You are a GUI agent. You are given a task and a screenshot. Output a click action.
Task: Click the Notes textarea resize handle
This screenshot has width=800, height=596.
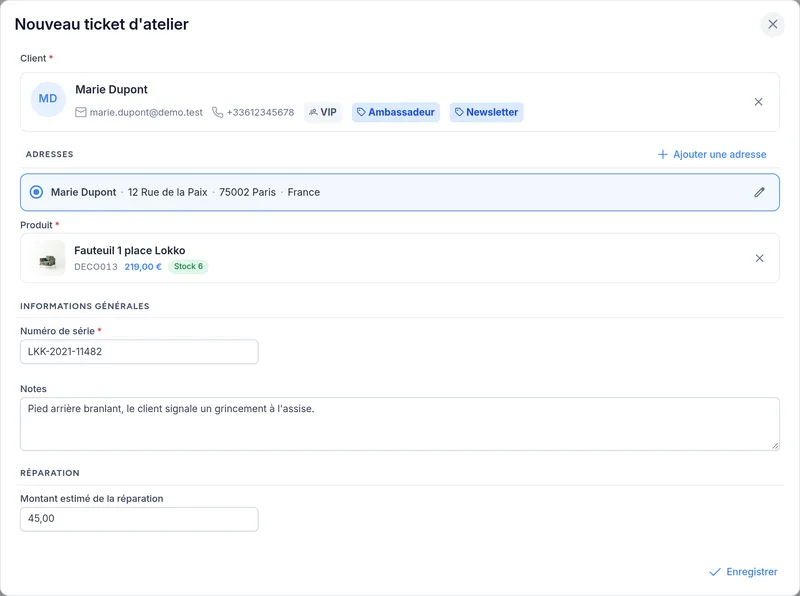click(x=775, y=446)
